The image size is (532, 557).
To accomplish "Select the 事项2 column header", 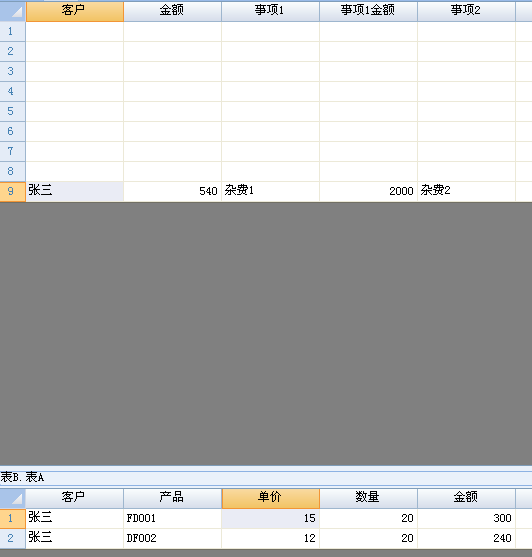I will pyautogui.click(x=467, y=11).
